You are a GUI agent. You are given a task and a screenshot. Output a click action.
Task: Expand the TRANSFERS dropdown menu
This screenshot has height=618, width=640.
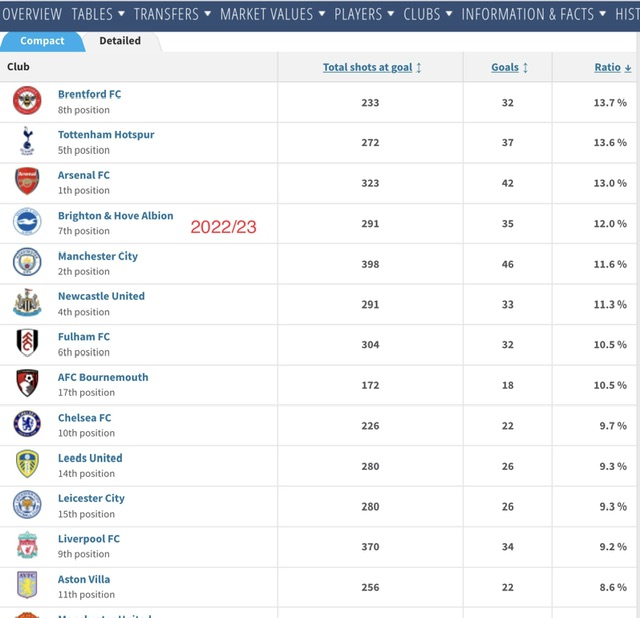[172, 14]
